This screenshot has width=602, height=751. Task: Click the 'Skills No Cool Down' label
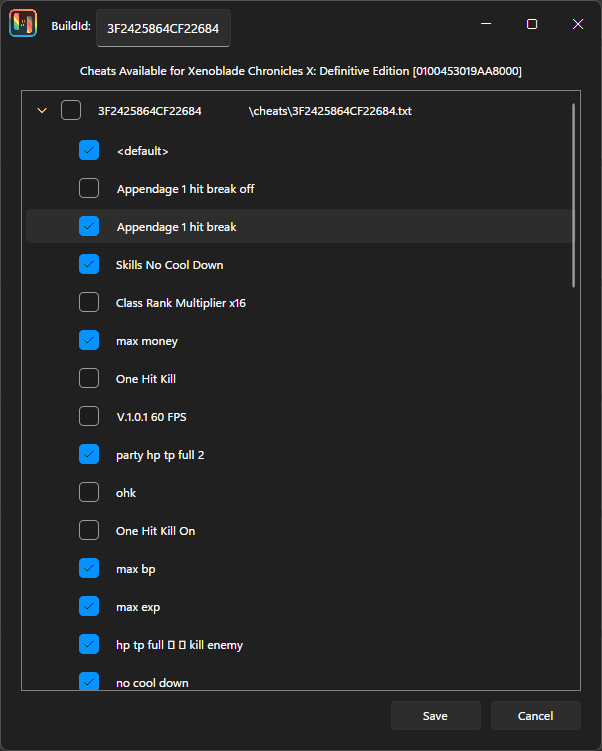pos(170,265)
